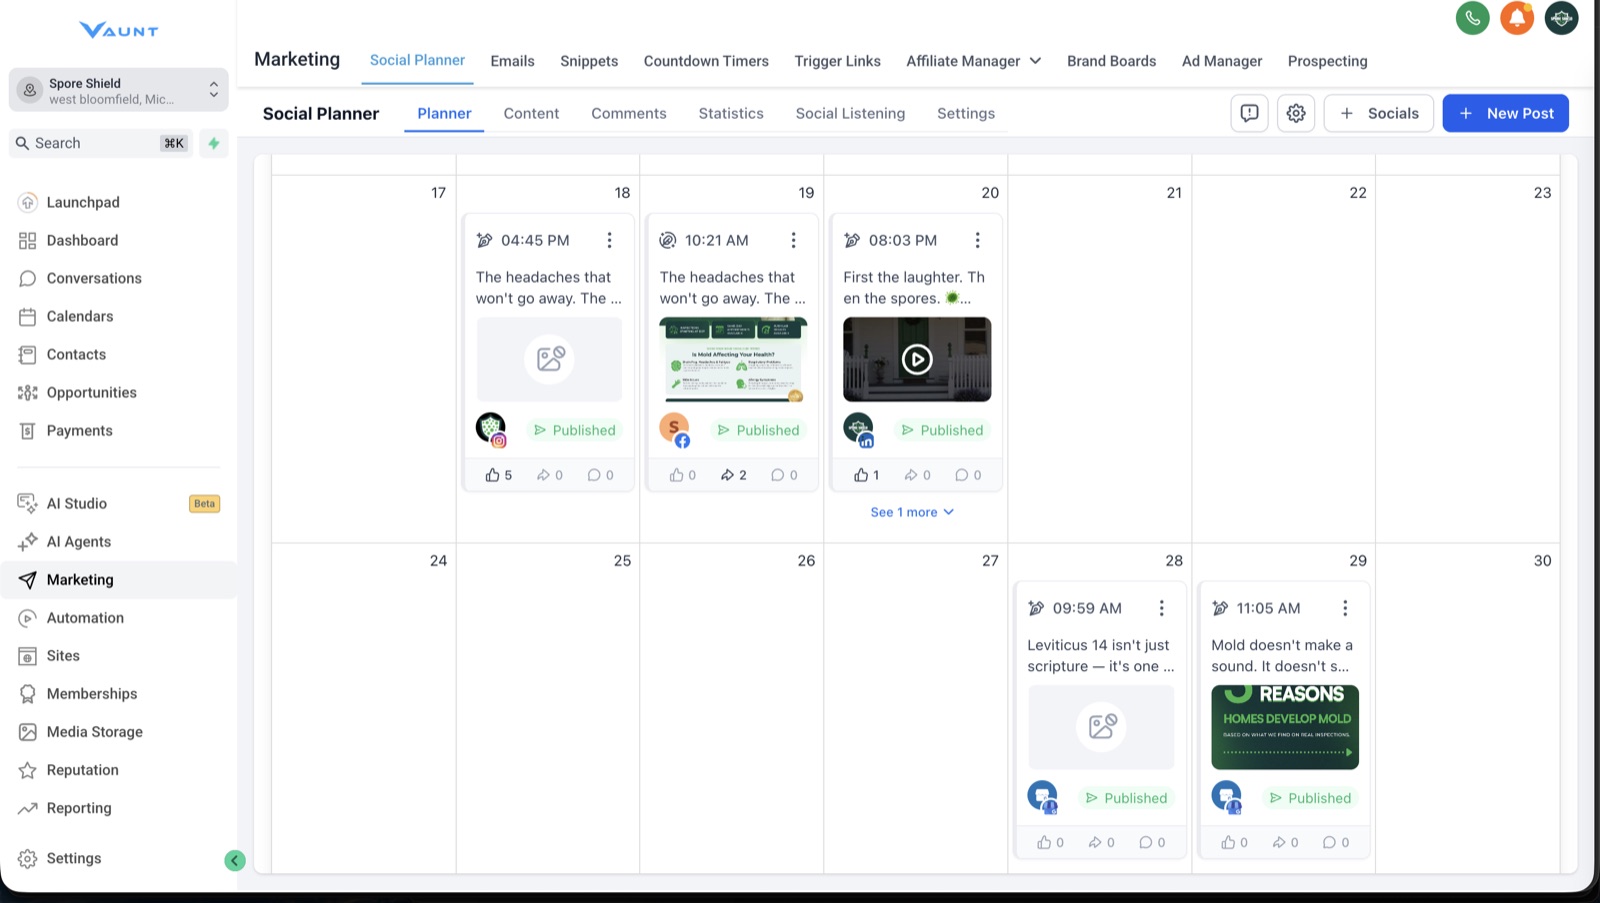
Task: Open the Ad Manager tab
Action: 1222,61
